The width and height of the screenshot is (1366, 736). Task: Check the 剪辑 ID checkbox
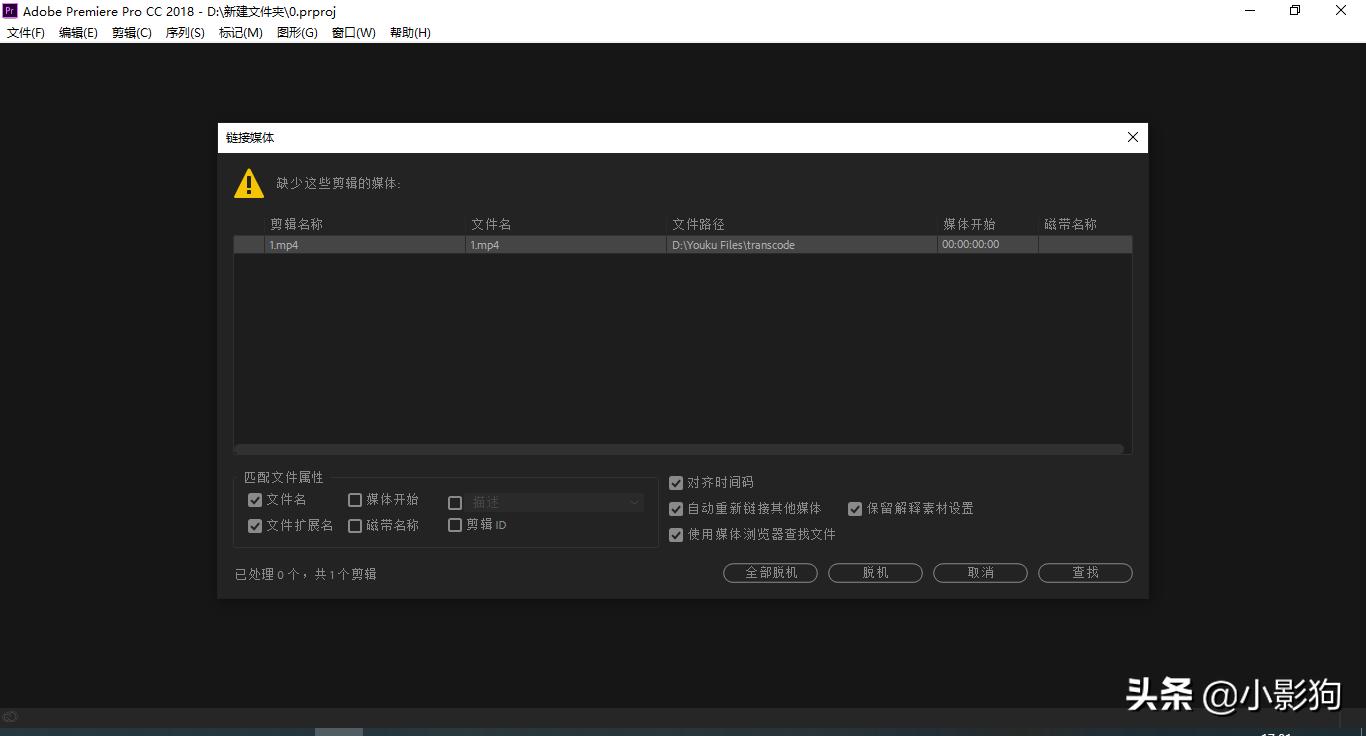[x=455, y=525]
